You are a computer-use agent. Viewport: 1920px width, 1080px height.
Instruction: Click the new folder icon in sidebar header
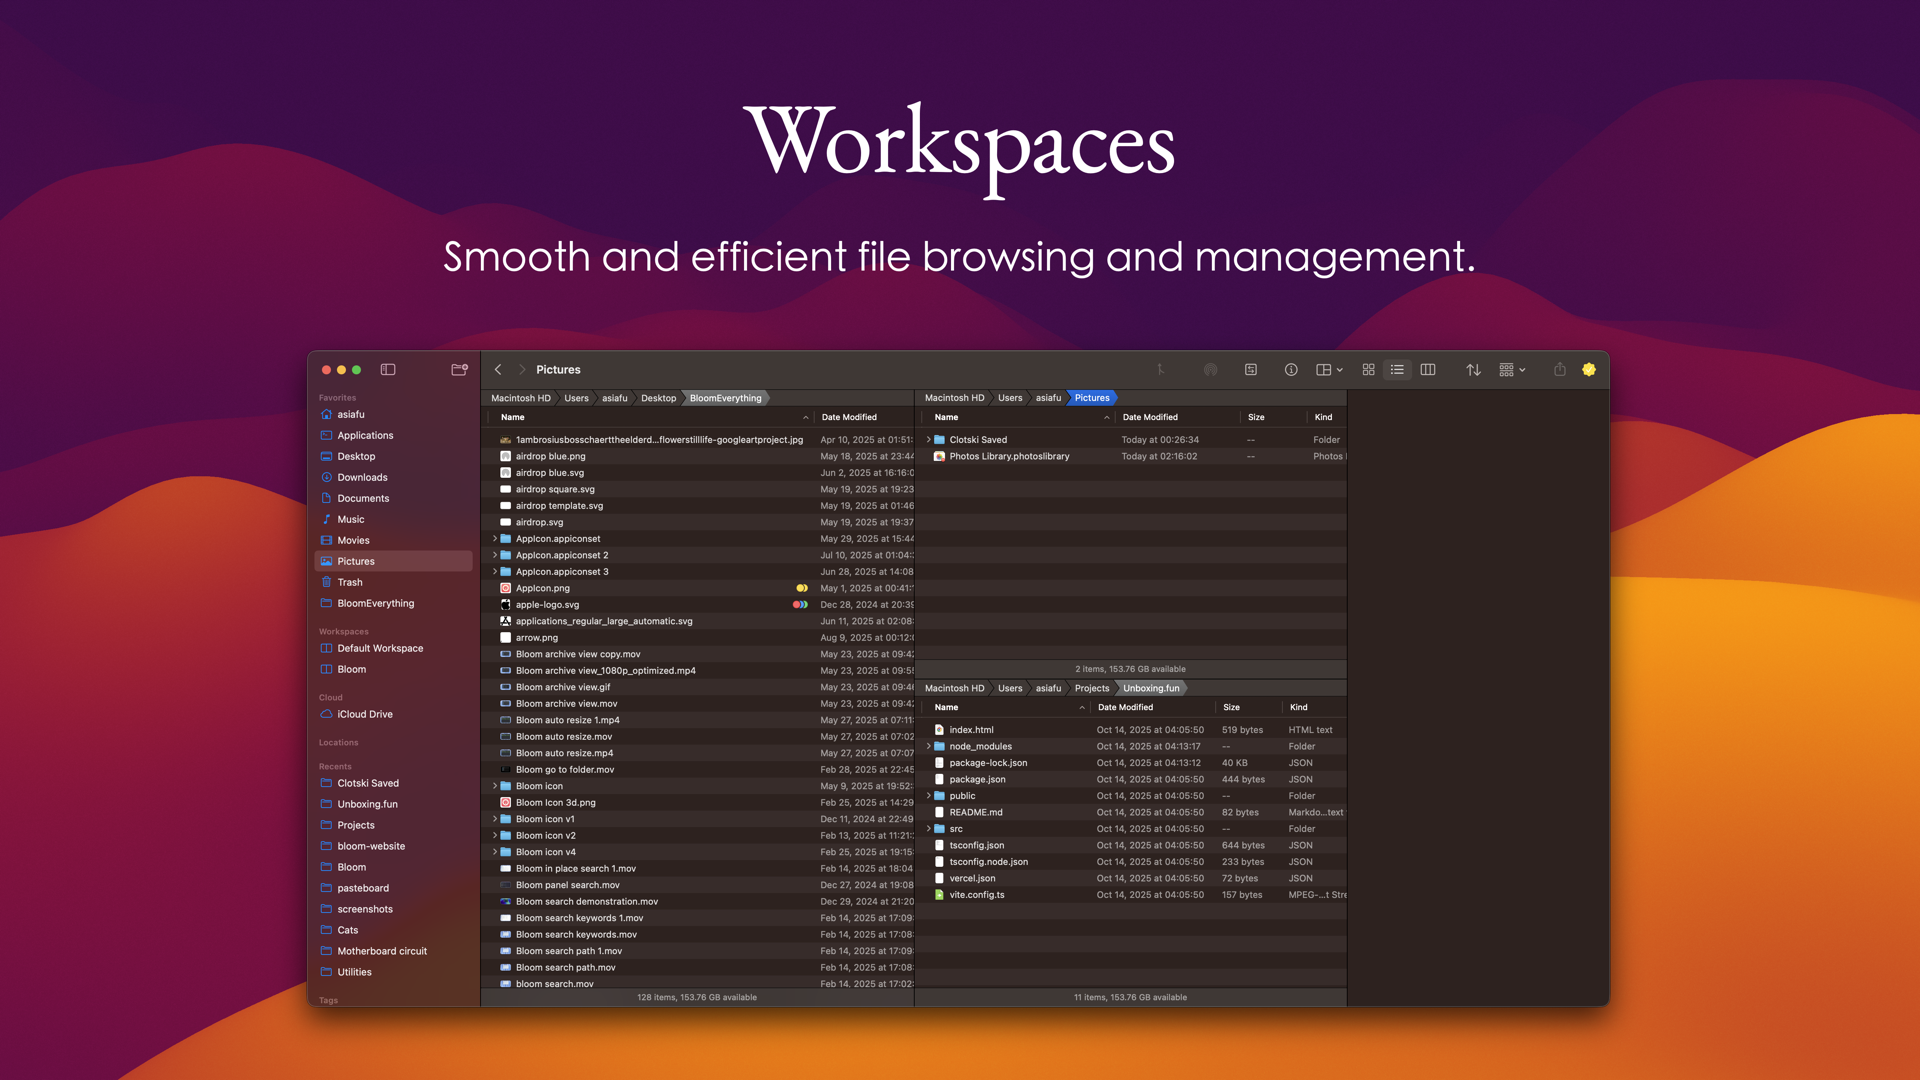(x=459, y=370)
